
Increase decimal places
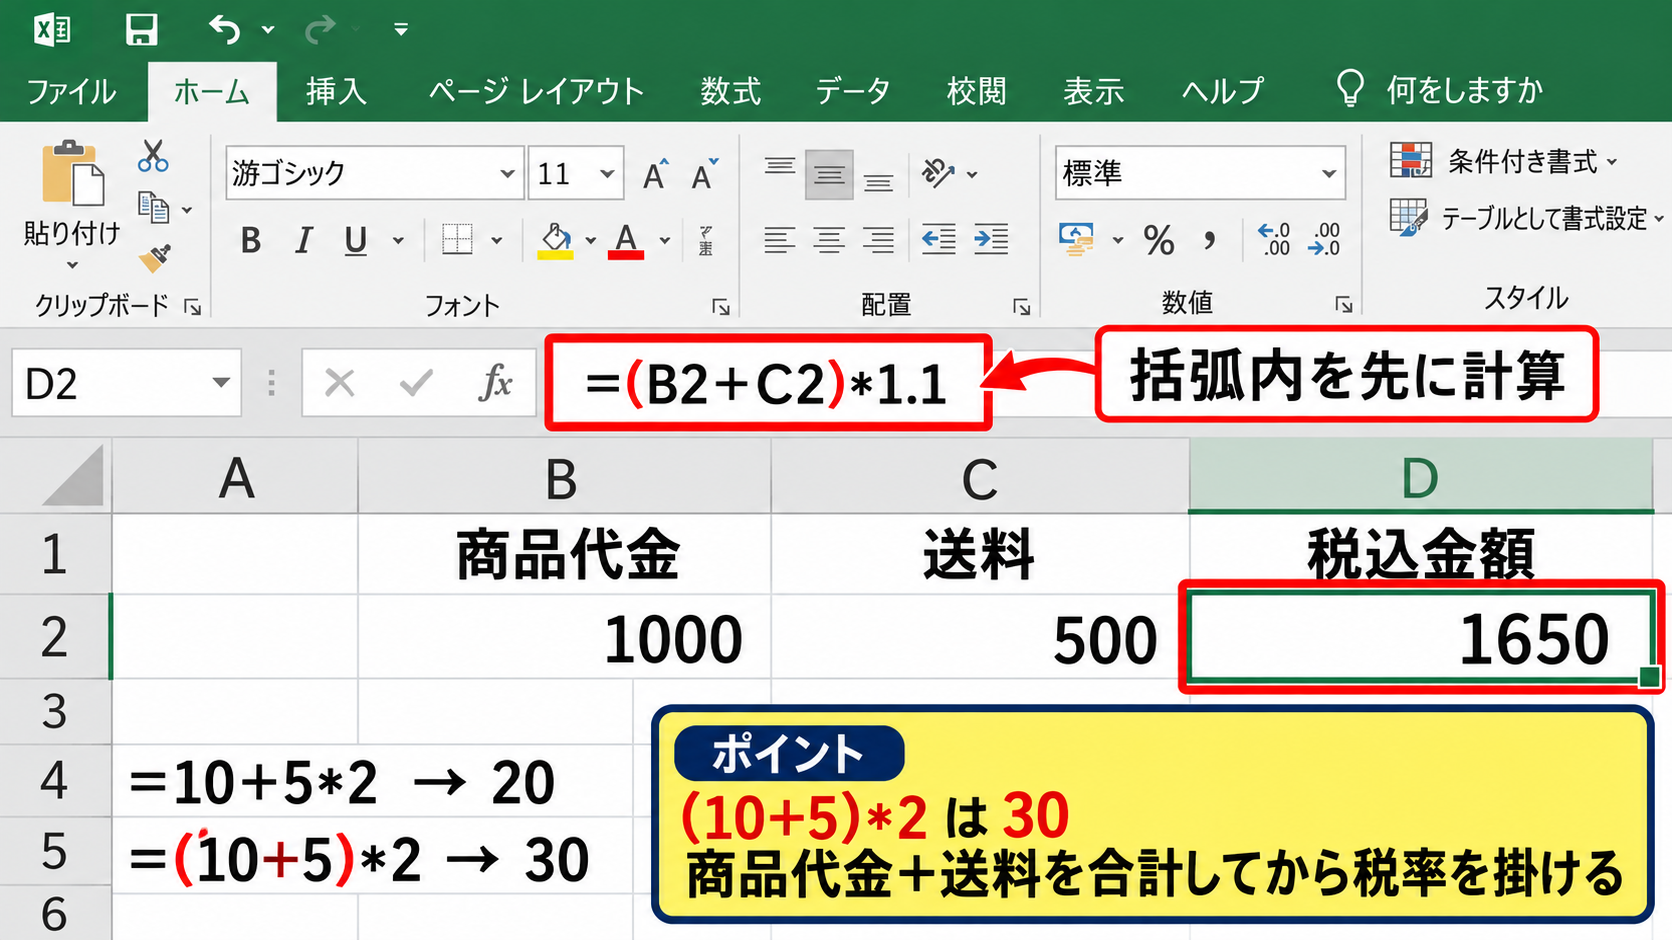[x=1274, y=240]
